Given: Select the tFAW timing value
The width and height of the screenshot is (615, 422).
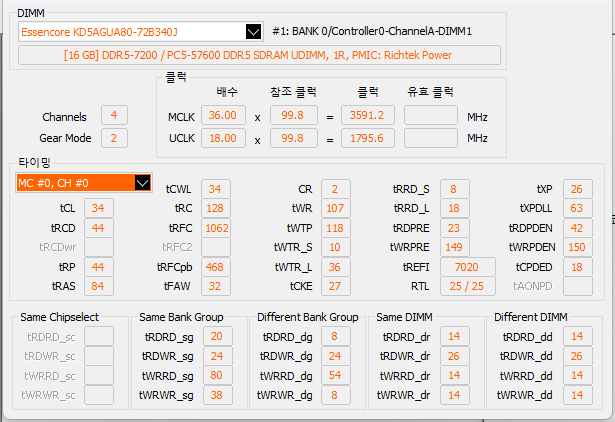Looking at the screenshot, I should pyautogui.click(x=216, y=286).
